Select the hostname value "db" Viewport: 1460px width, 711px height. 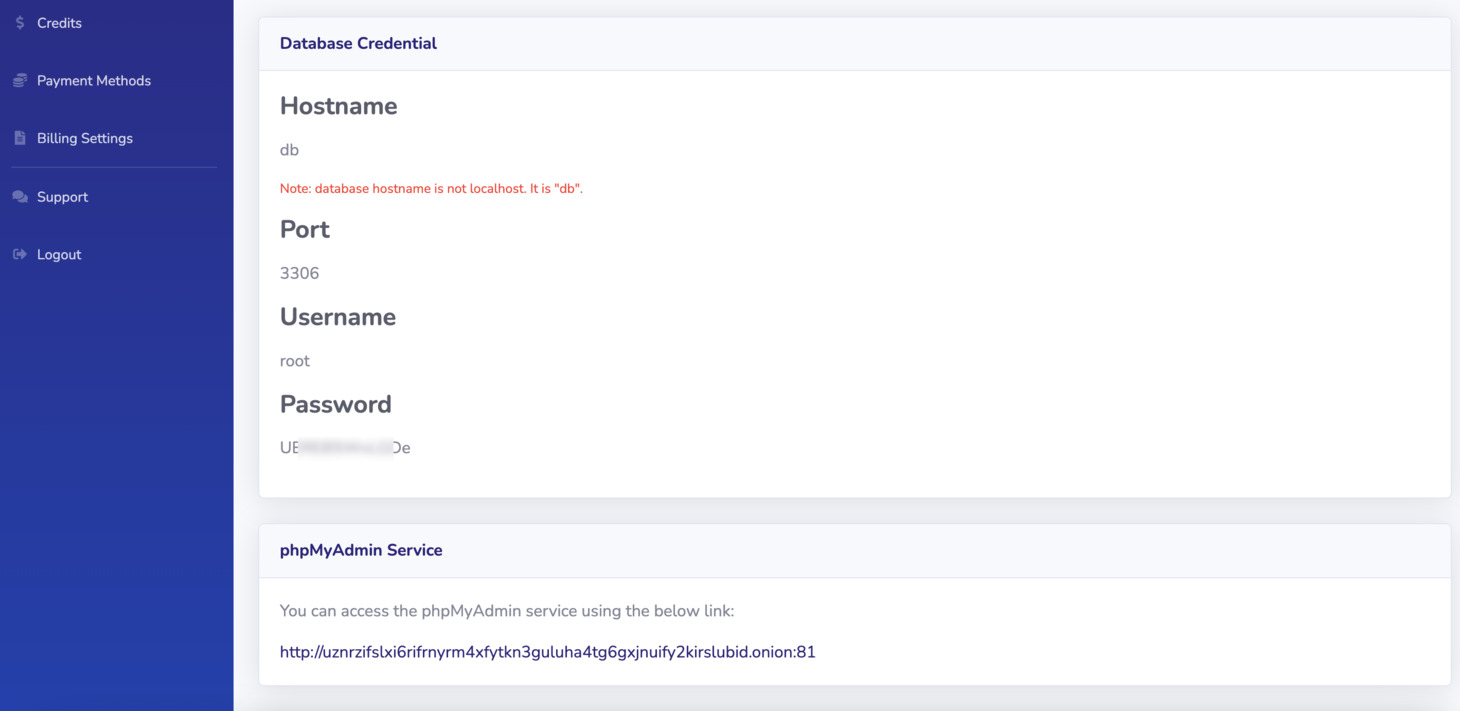click(x=289, y=150)
